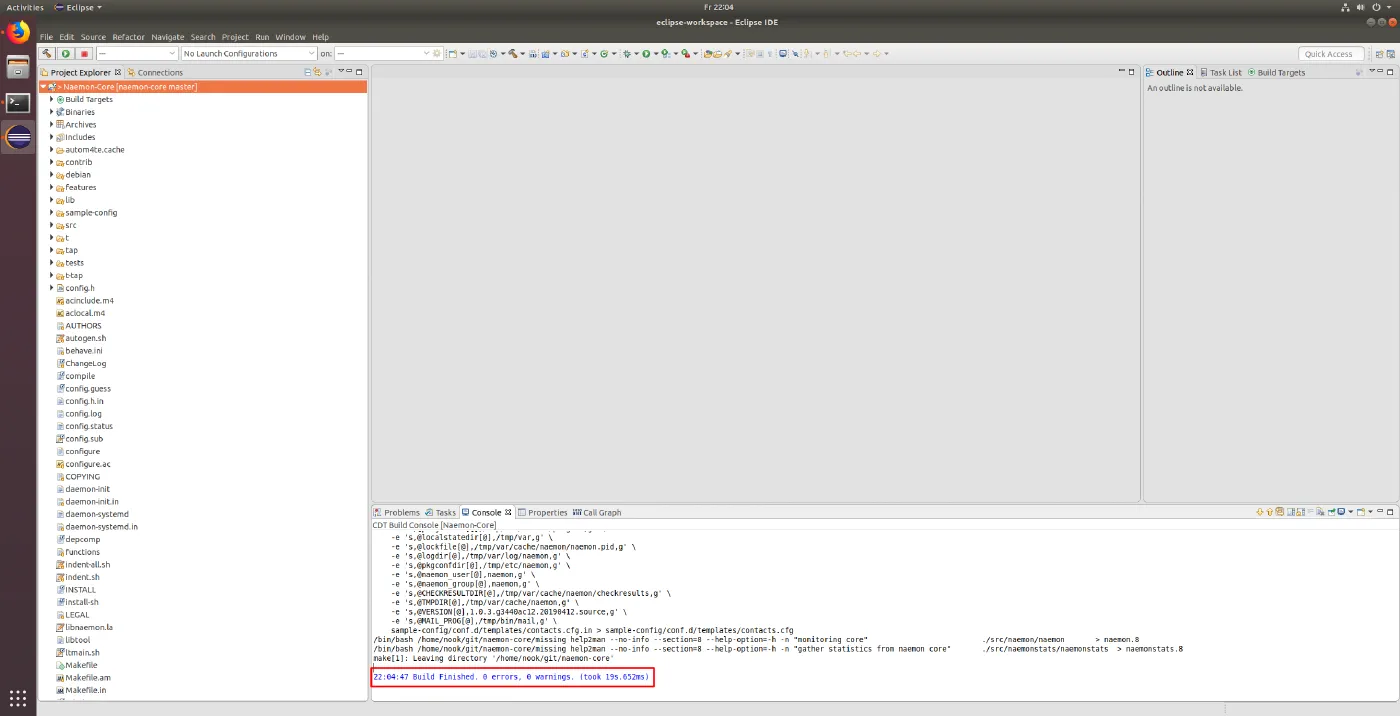Open Activities overview in top bar
The height and width of the screenshot is (716, 1400).
(26, 7)
